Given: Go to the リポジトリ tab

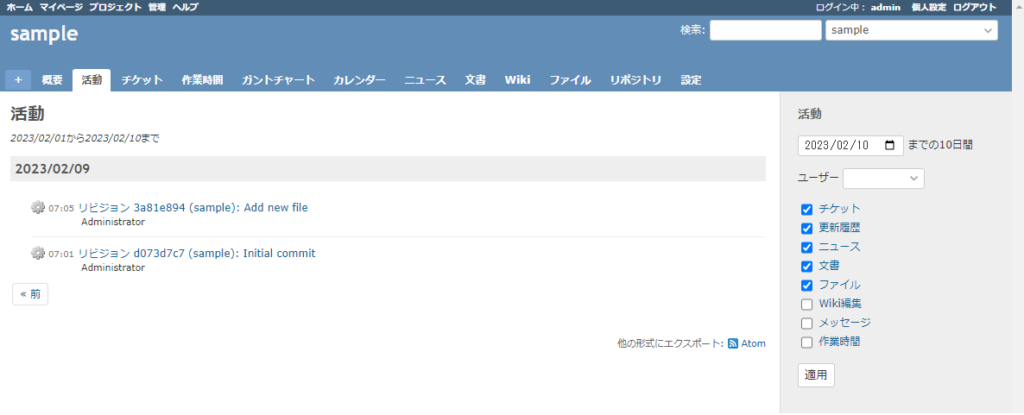Looking at the screenshot, I should (635, 80).
